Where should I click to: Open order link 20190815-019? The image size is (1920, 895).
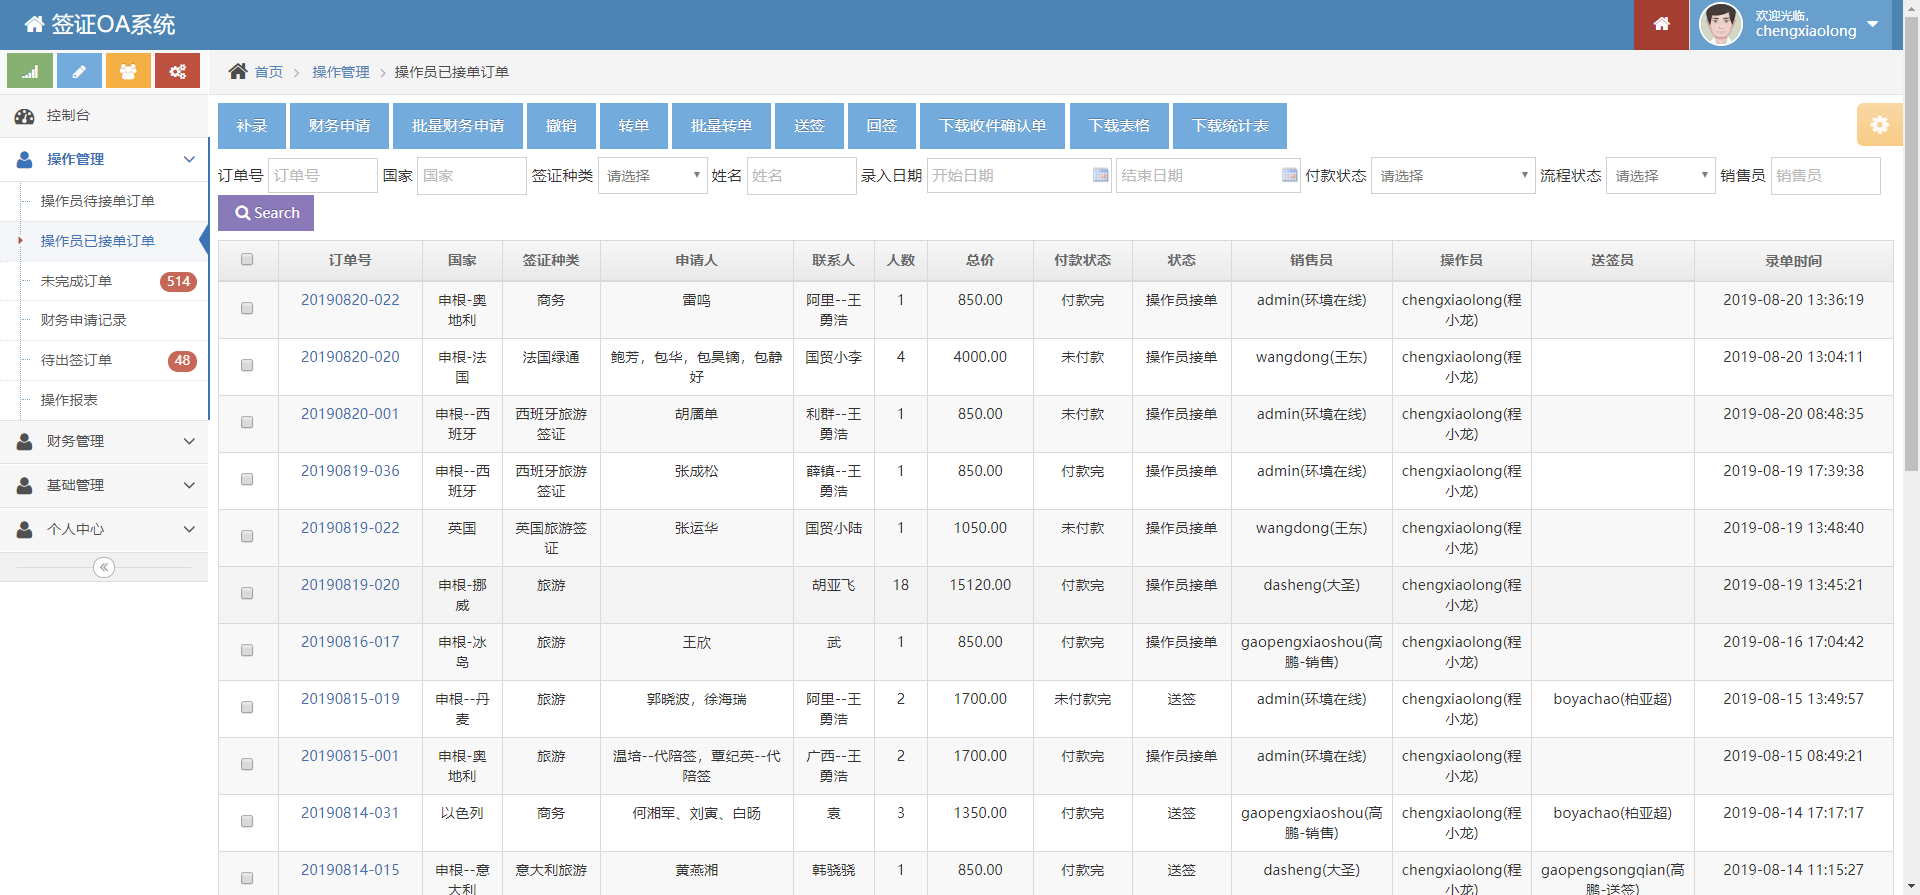coord(350,699)
